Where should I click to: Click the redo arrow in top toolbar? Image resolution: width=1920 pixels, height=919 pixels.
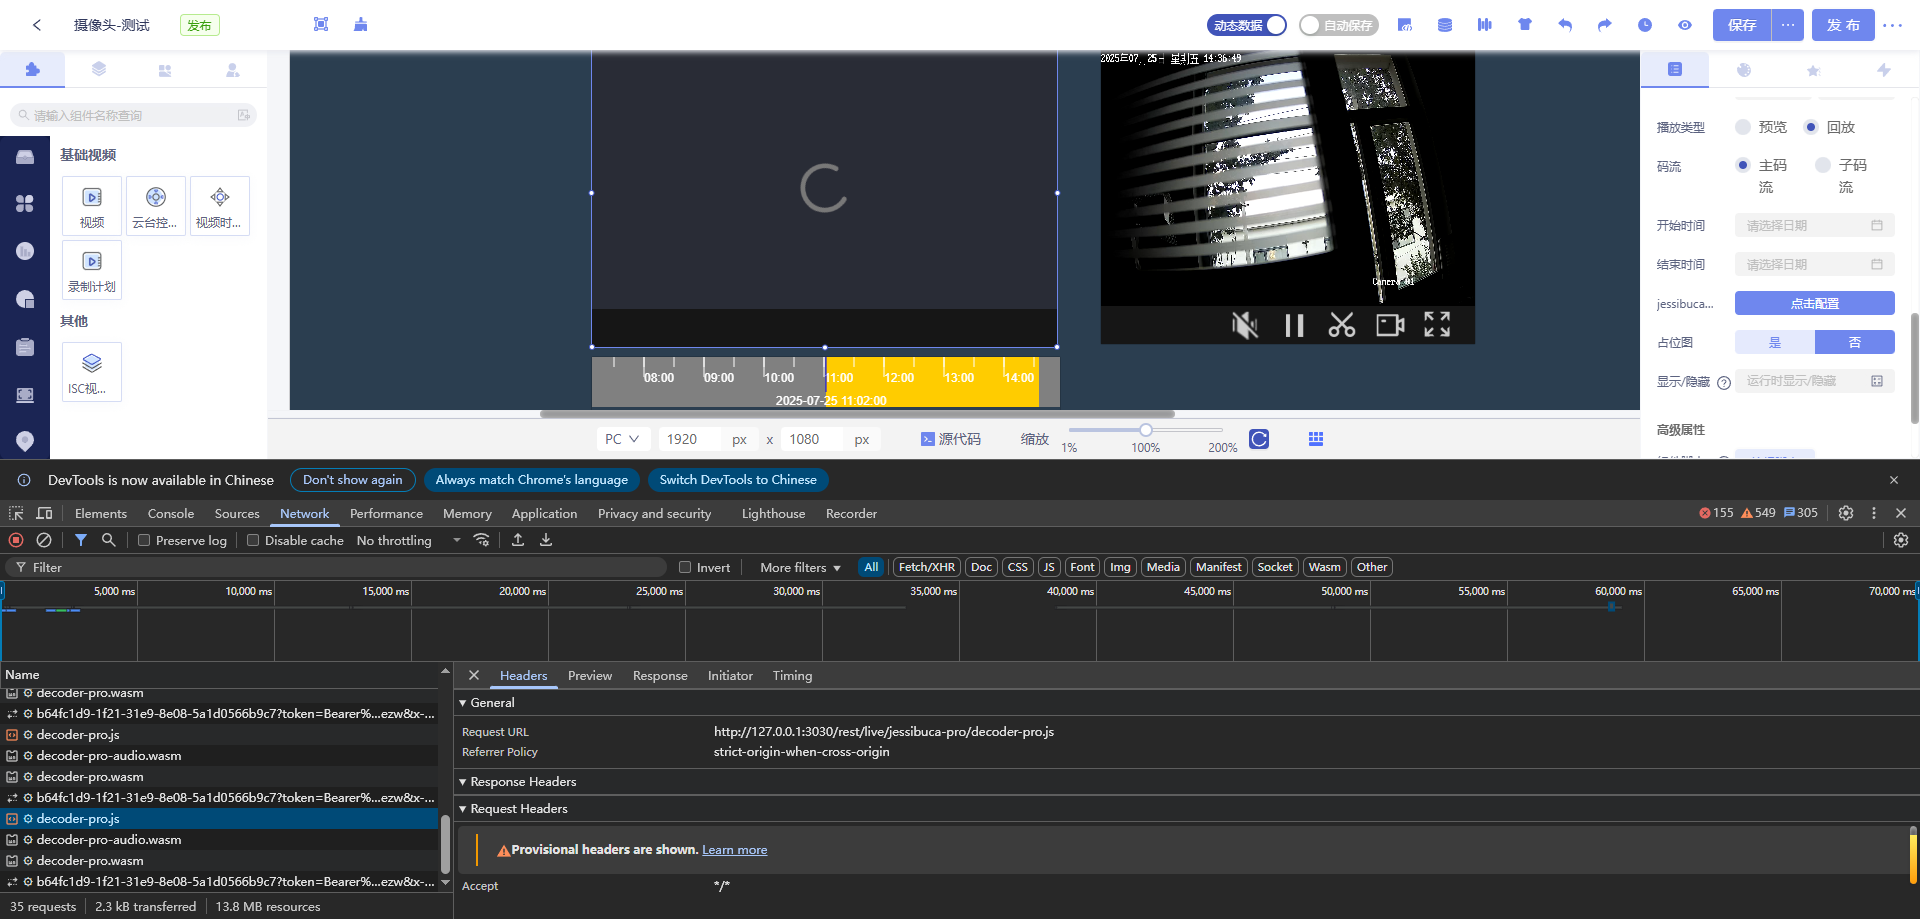point(1605,25)
